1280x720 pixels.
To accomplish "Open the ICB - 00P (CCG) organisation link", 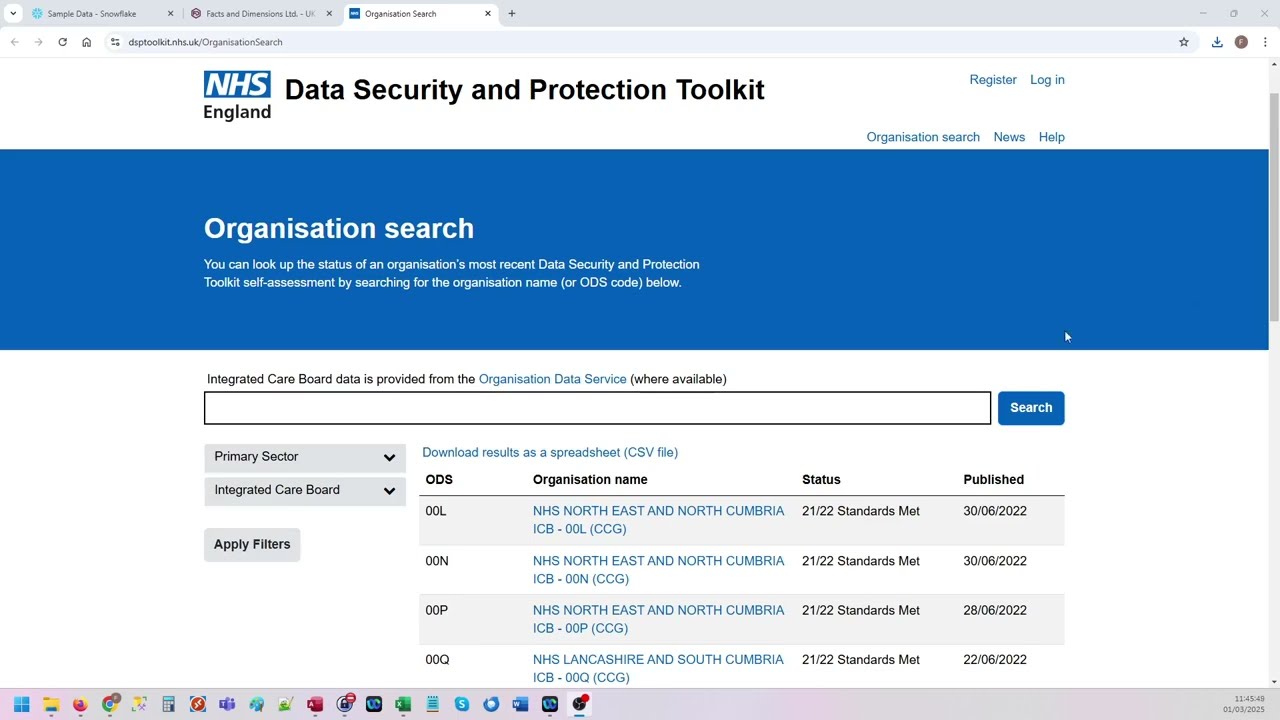I will (658, 619).
